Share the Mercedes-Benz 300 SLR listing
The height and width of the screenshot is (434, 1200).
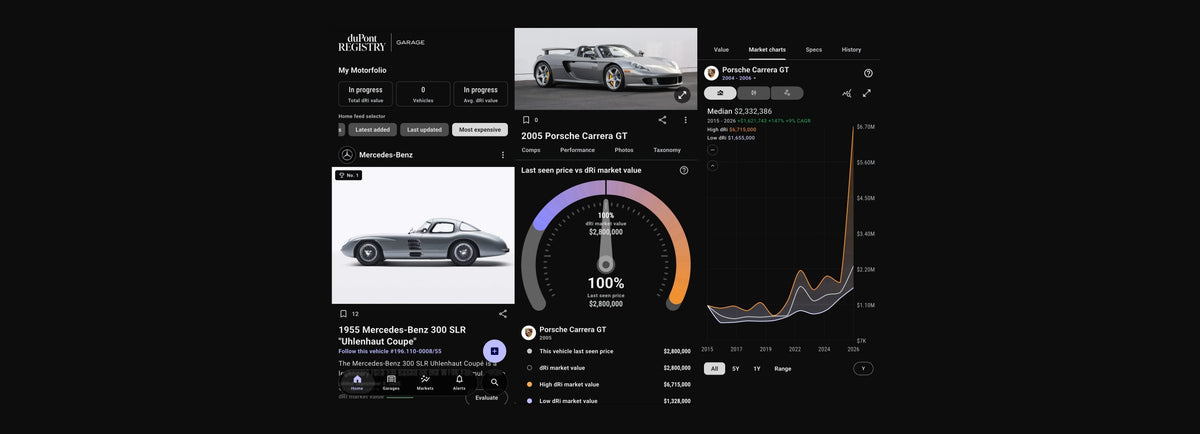tap(502, 313)
